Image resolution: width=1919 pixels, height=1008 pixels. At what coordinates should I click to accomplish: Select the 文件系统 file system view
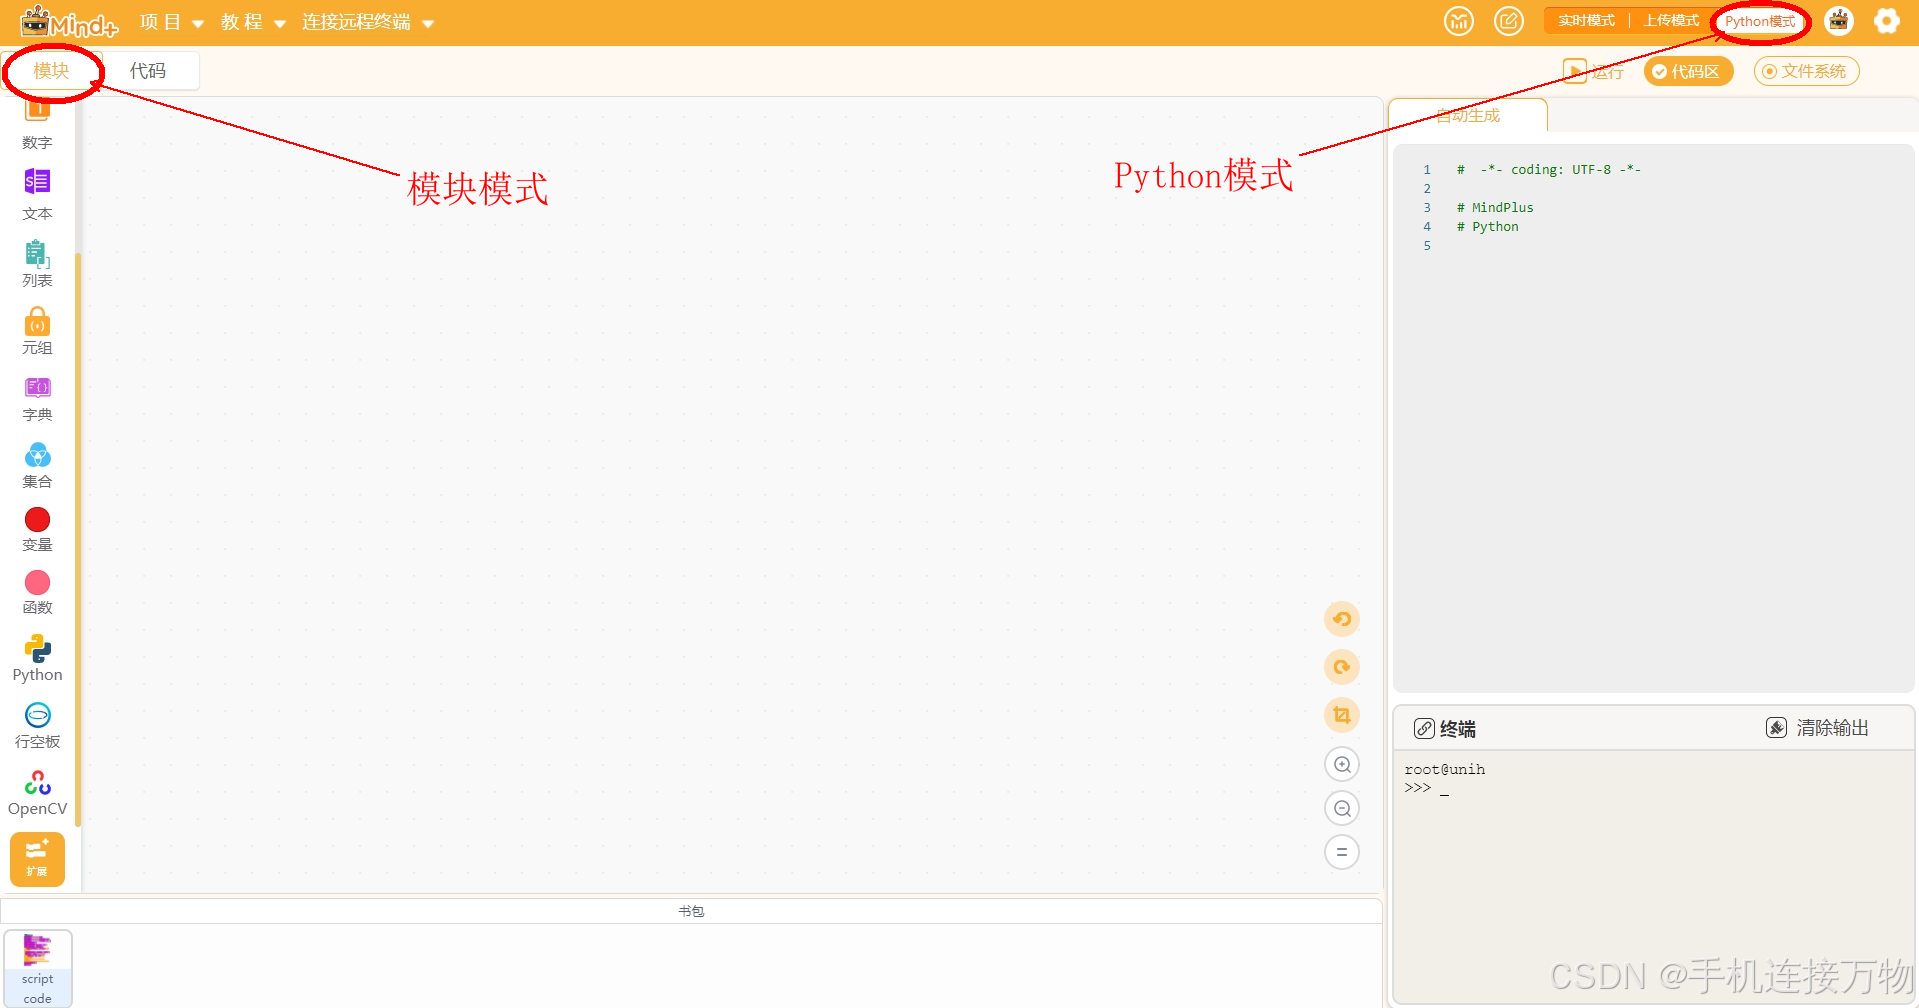tap(1806, 72)
